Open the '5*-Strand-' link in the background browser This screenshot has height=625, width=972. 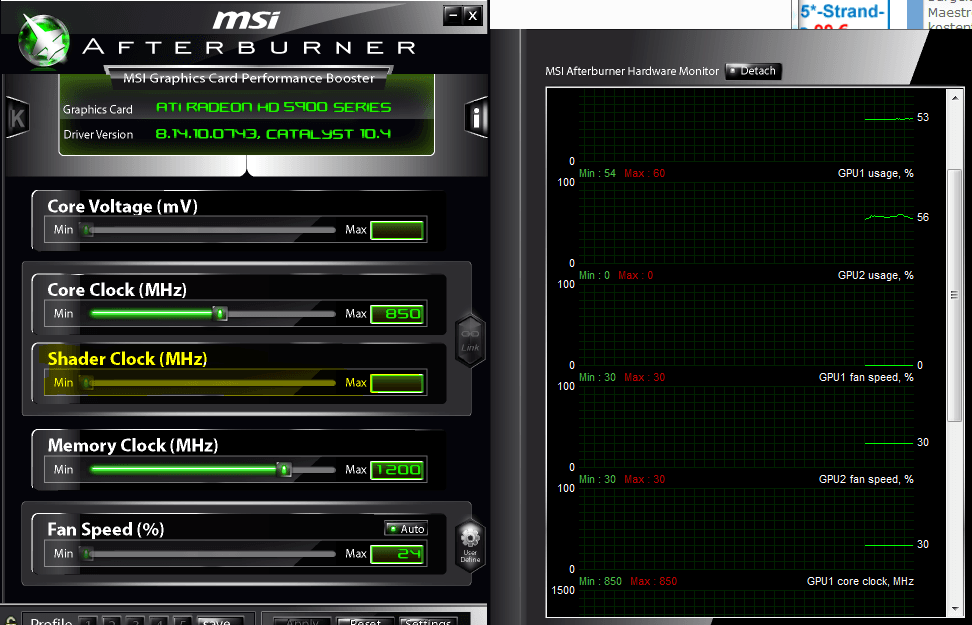coord(842,11)
